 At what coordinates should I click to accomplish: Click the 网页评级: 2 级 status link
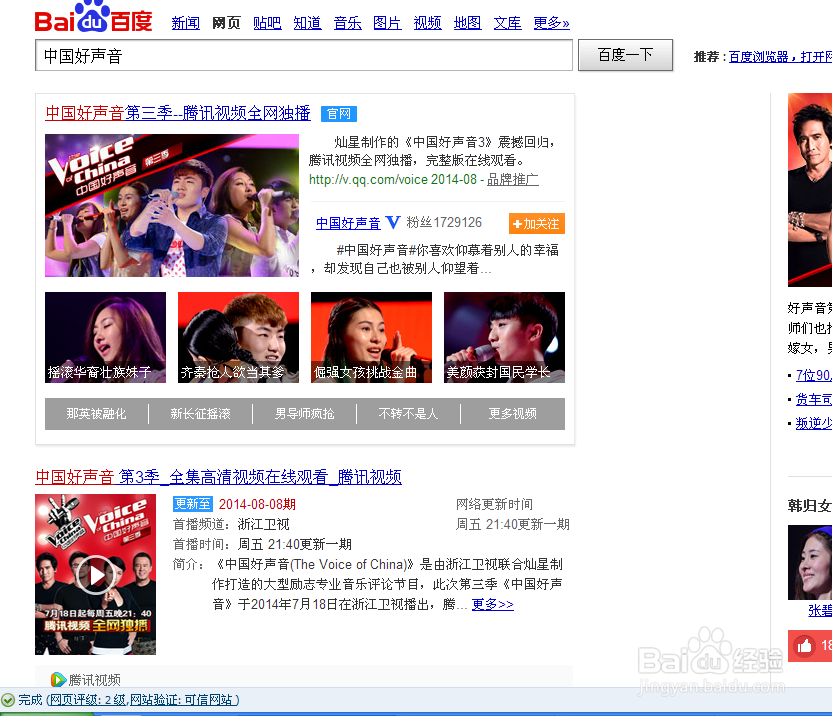point(88,700)
